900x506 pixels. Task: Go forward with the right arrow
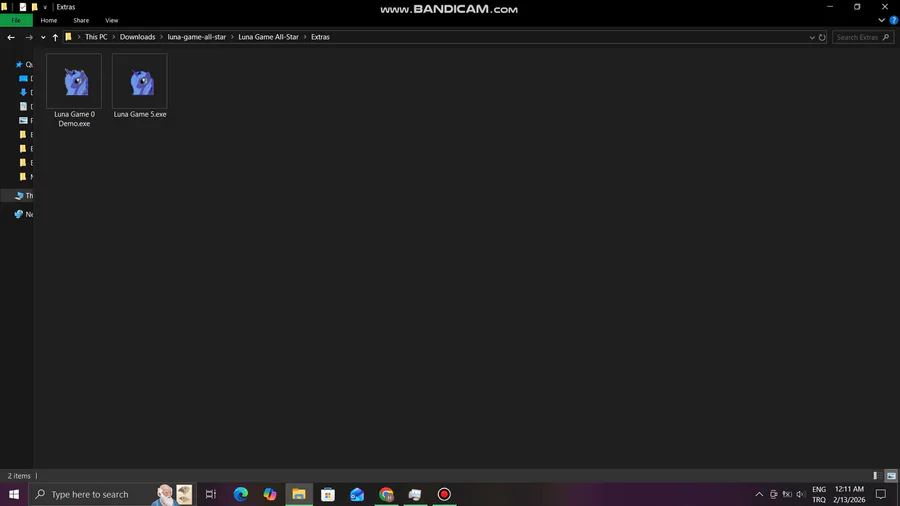[x=29, y=37]
